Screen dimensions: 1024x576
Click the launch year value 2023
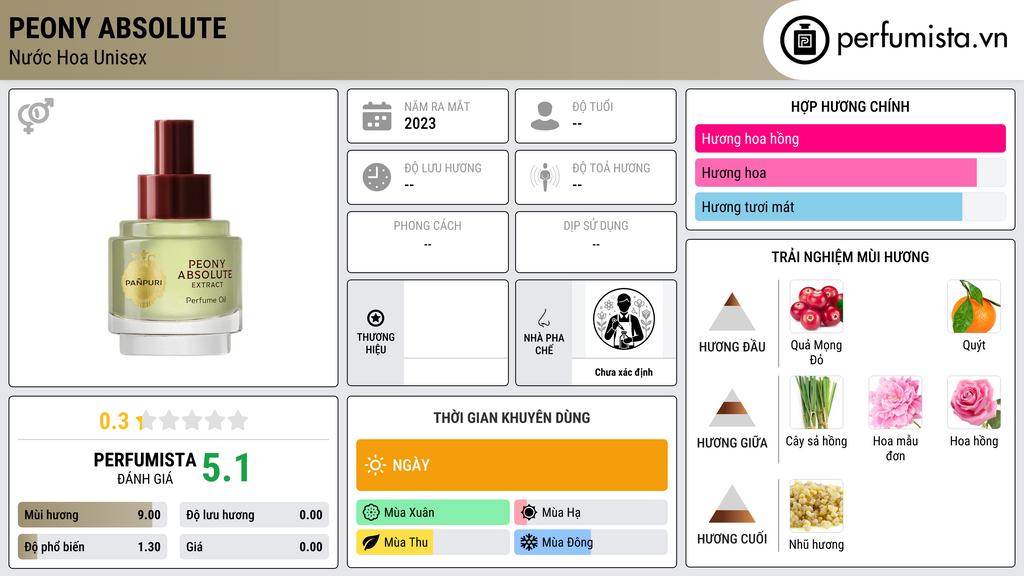420,123
